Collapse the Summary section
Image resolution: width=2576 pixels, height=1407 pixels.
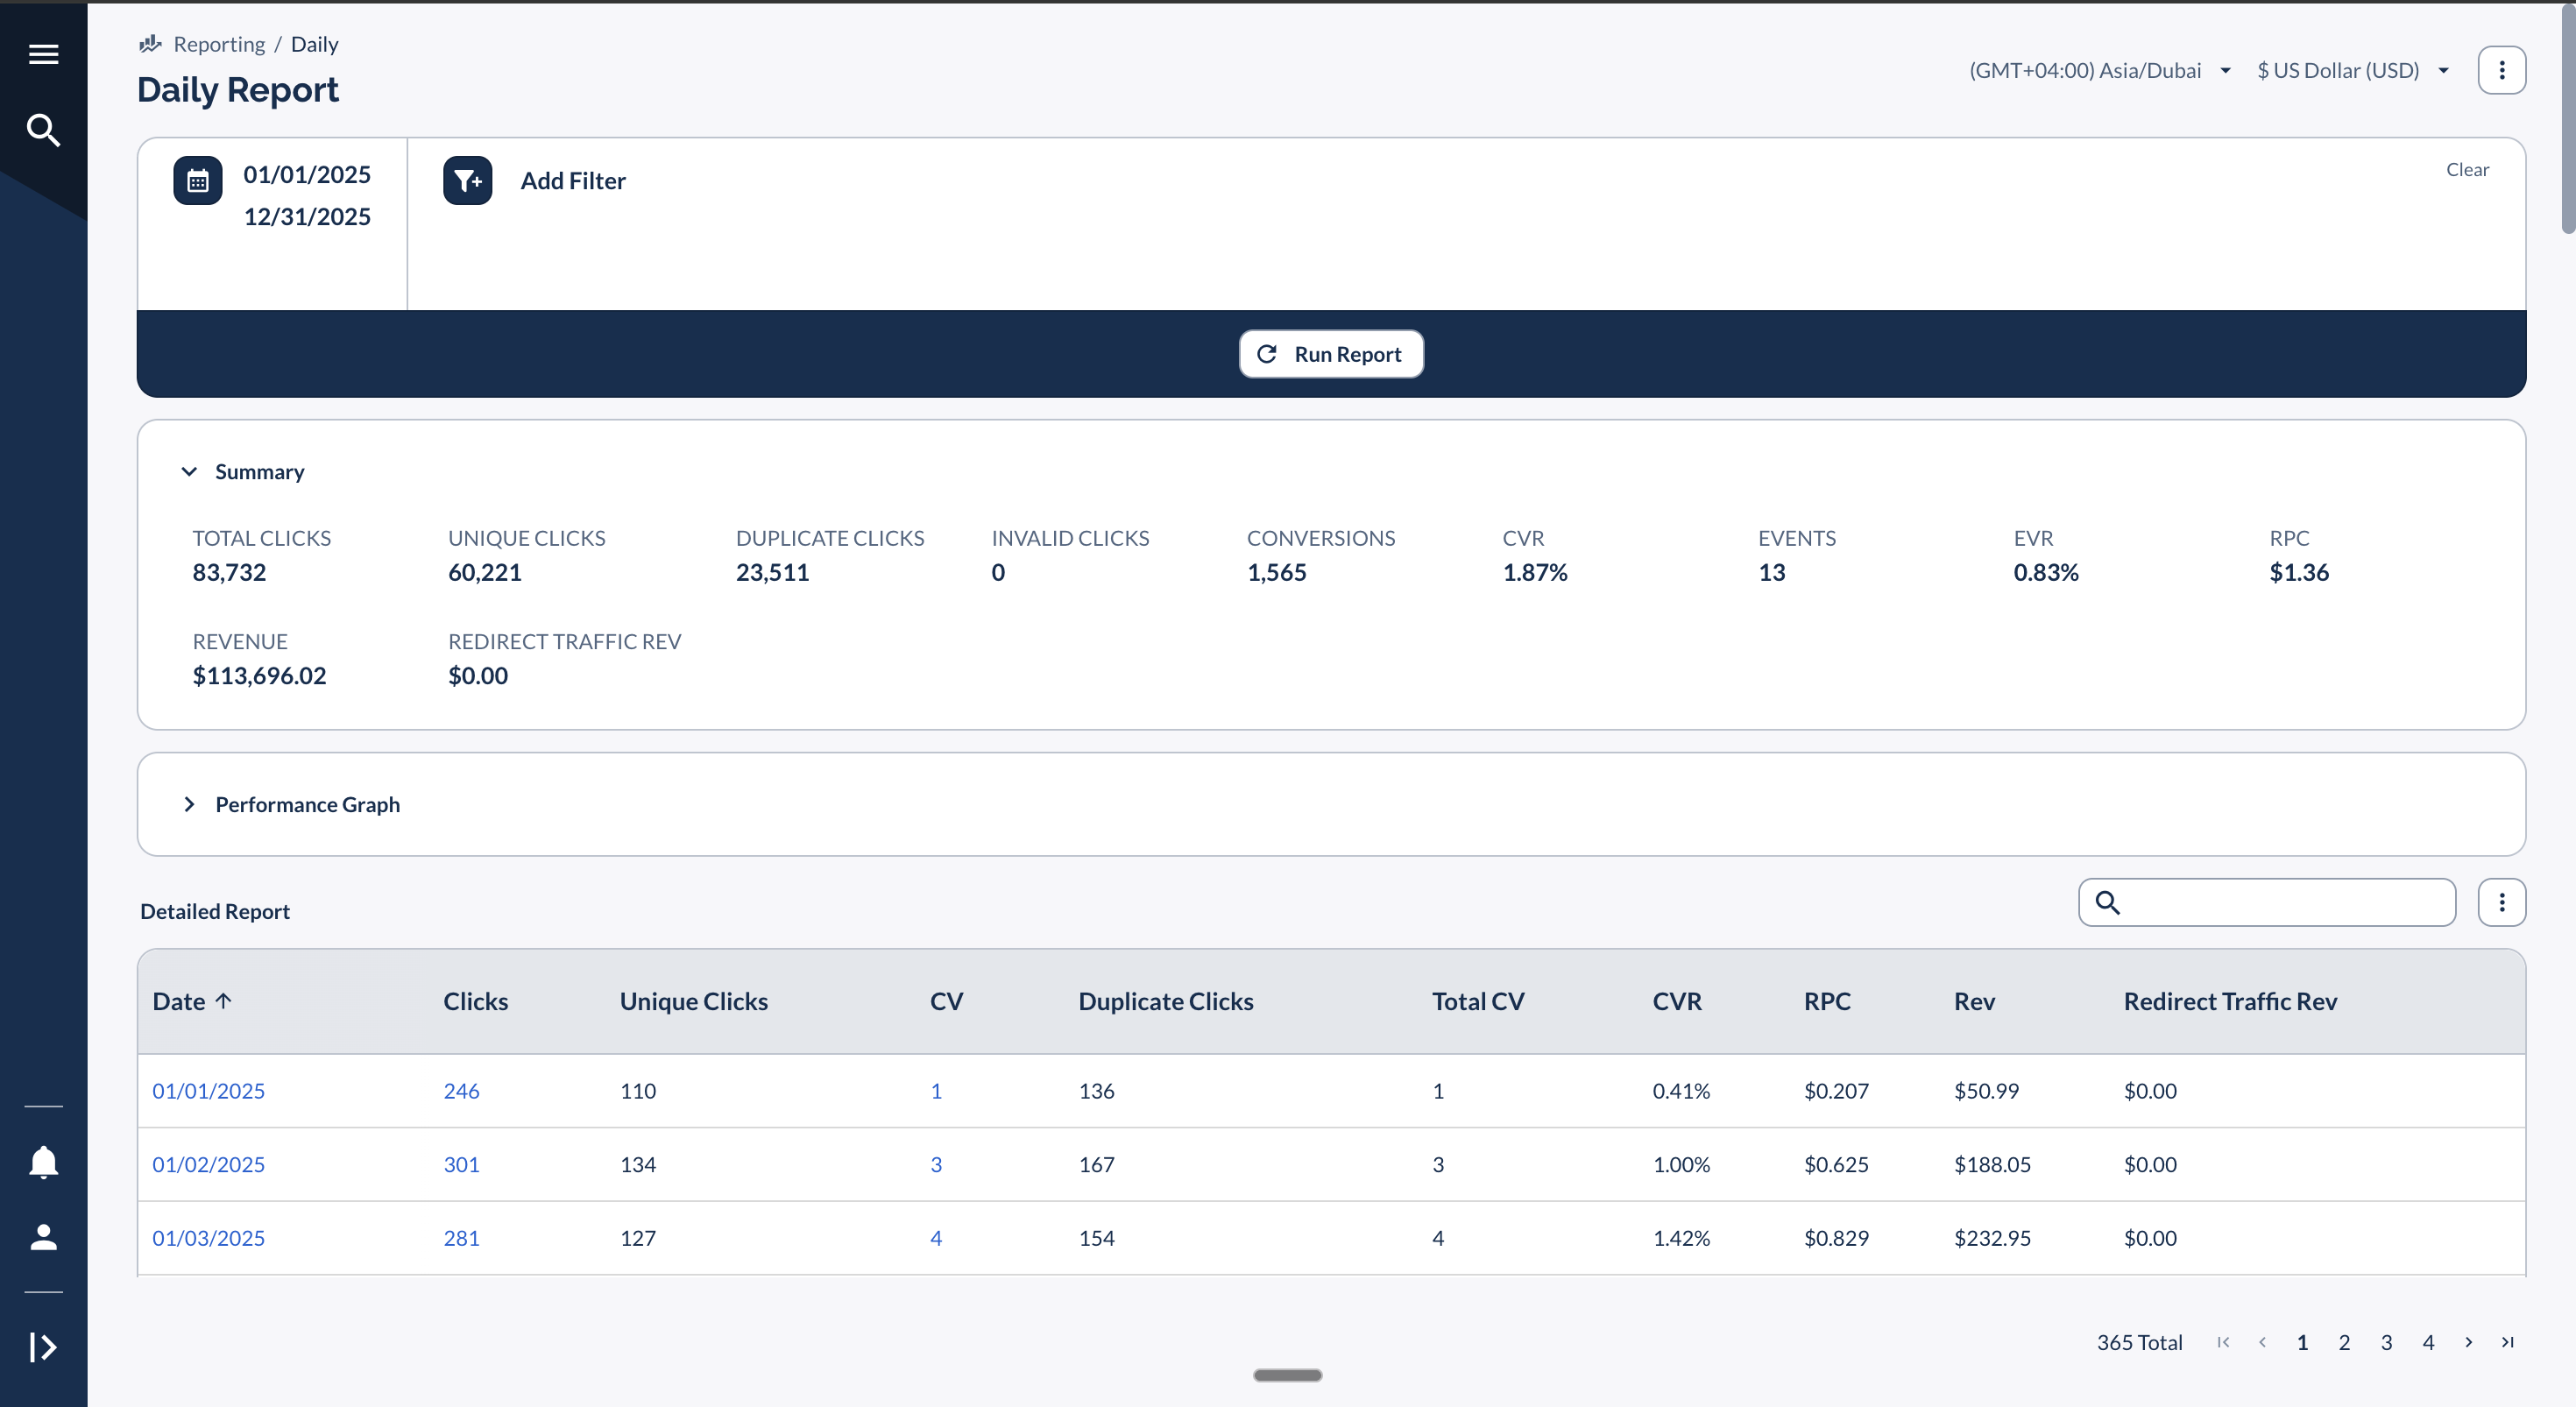(x=189, y=471)
